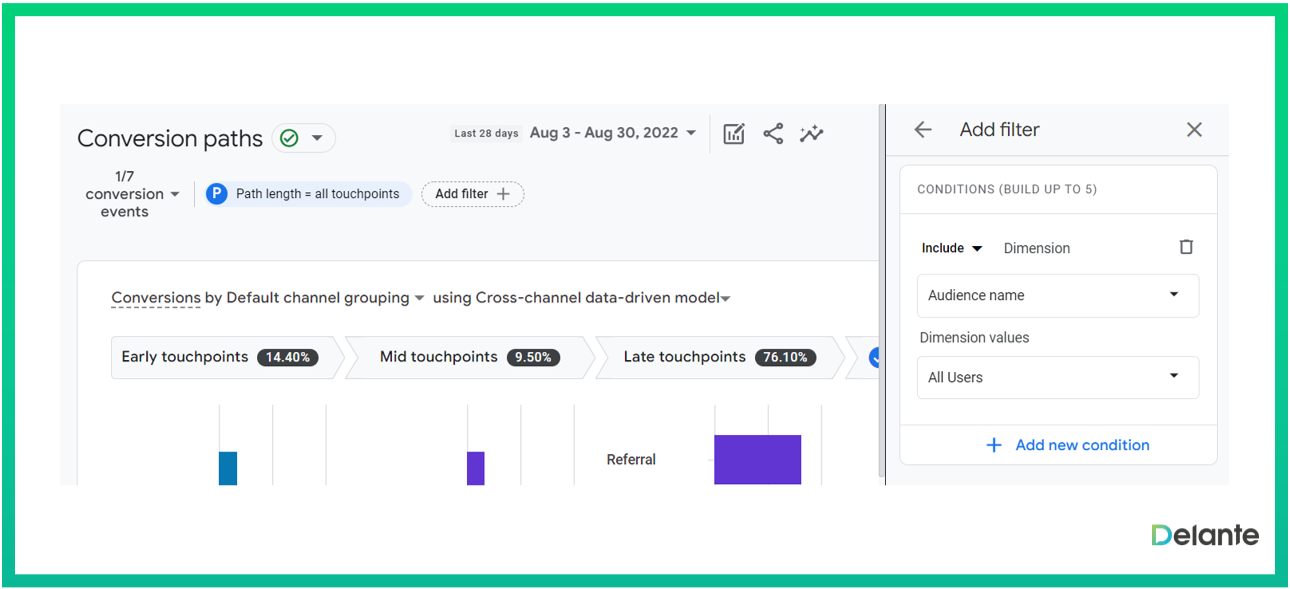1290x589 pixels.
Task: Close the Add filter panel
Action: pyautogui.click(x=1194, y=130)
